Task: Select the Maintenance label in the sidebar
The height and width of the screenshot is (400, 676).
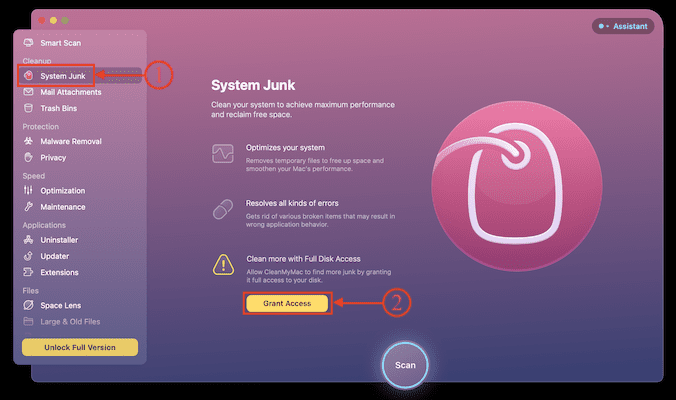Action: click(63, 207)
